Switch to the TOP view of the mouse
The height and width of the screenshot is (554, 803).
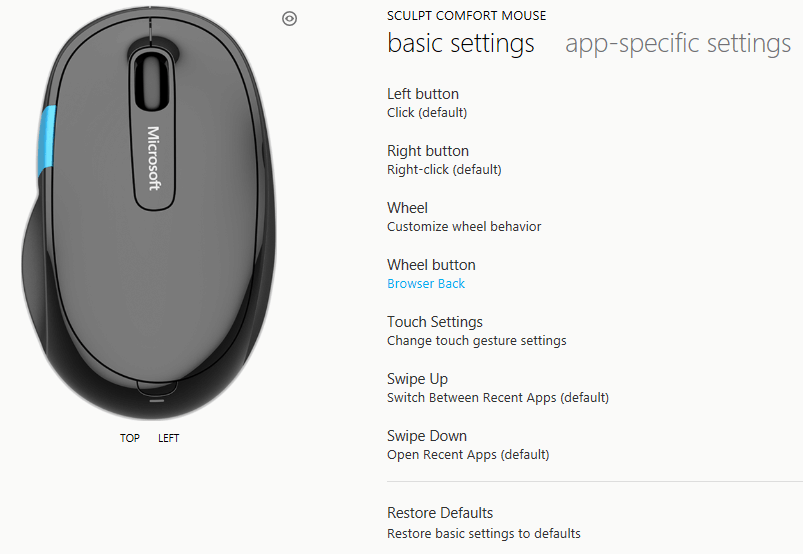point(130,438)
